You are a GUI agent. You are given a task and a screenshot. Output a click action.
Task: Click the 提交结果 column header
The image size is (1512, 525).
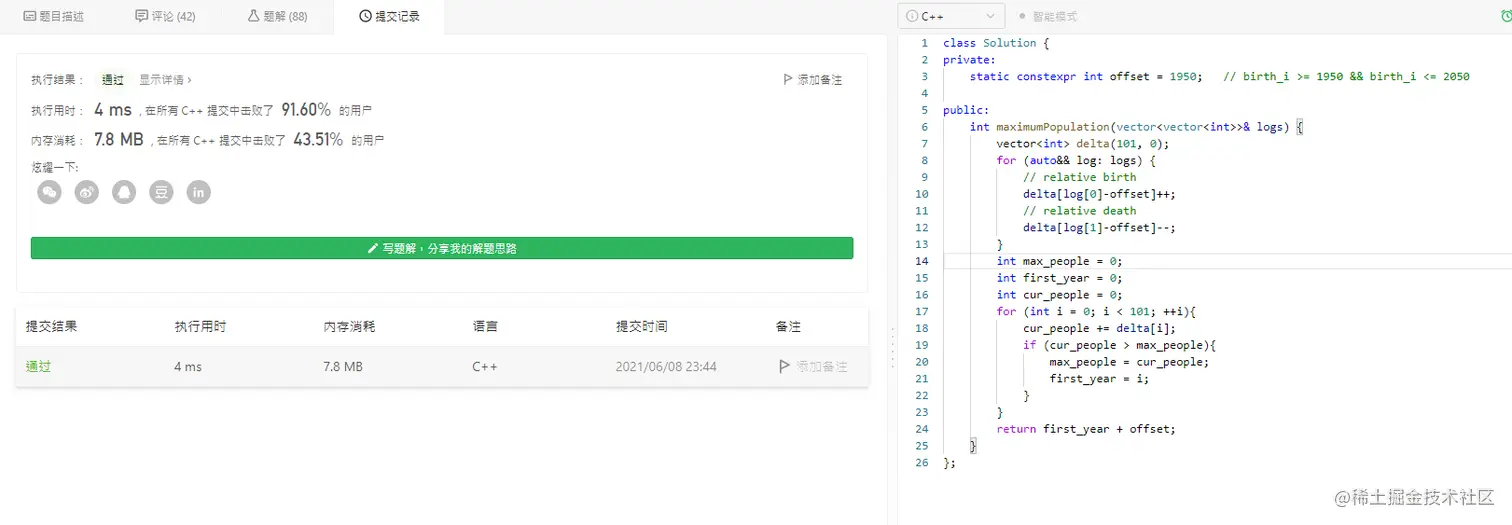[x=52, y=327]
